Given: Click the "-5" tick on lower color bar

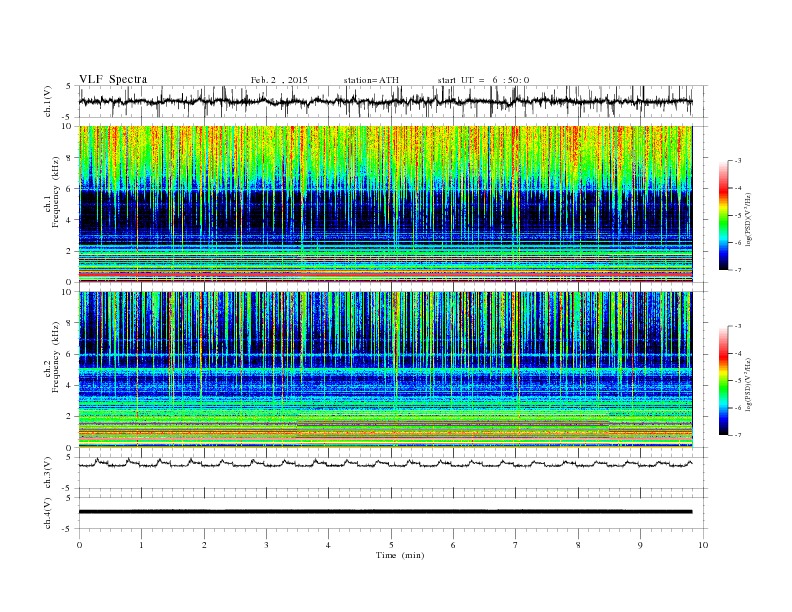Looking at the screenshot, I should click(737, 381).
